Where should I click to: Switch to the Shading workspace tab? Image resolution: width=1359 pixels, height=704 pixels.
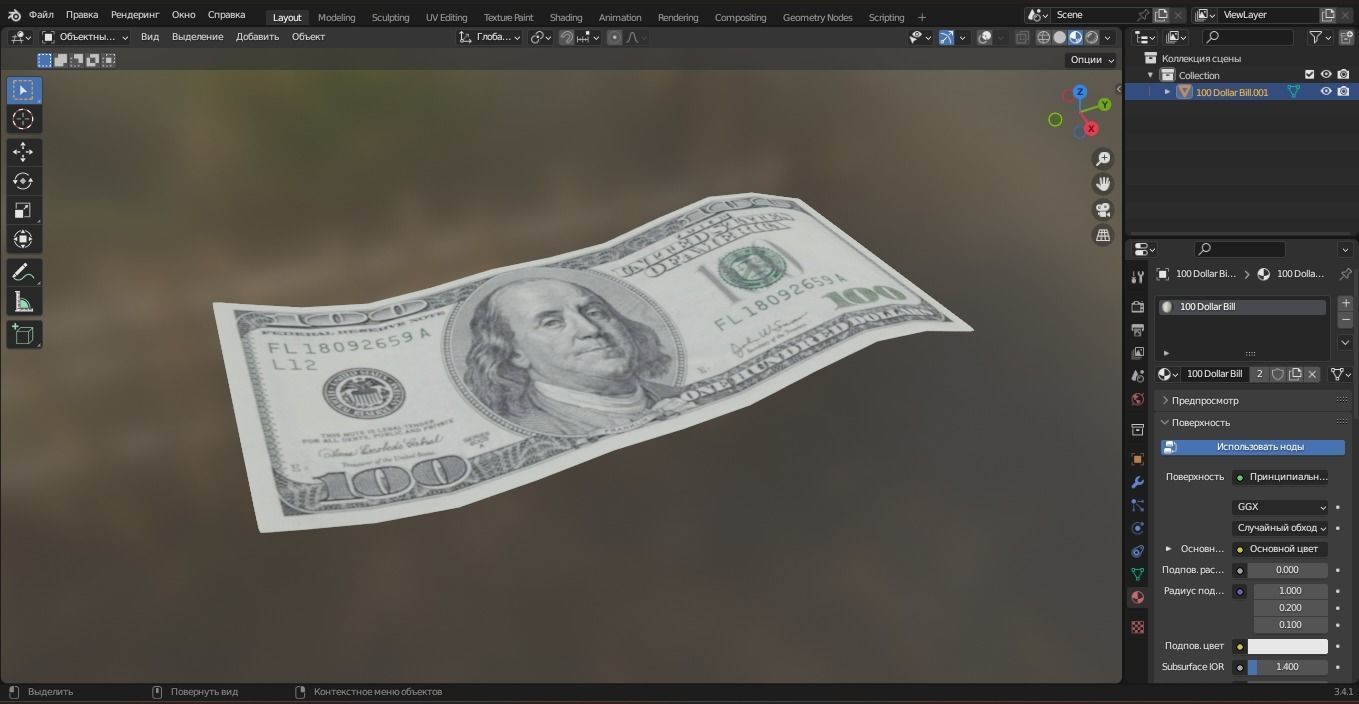(565, 16)
